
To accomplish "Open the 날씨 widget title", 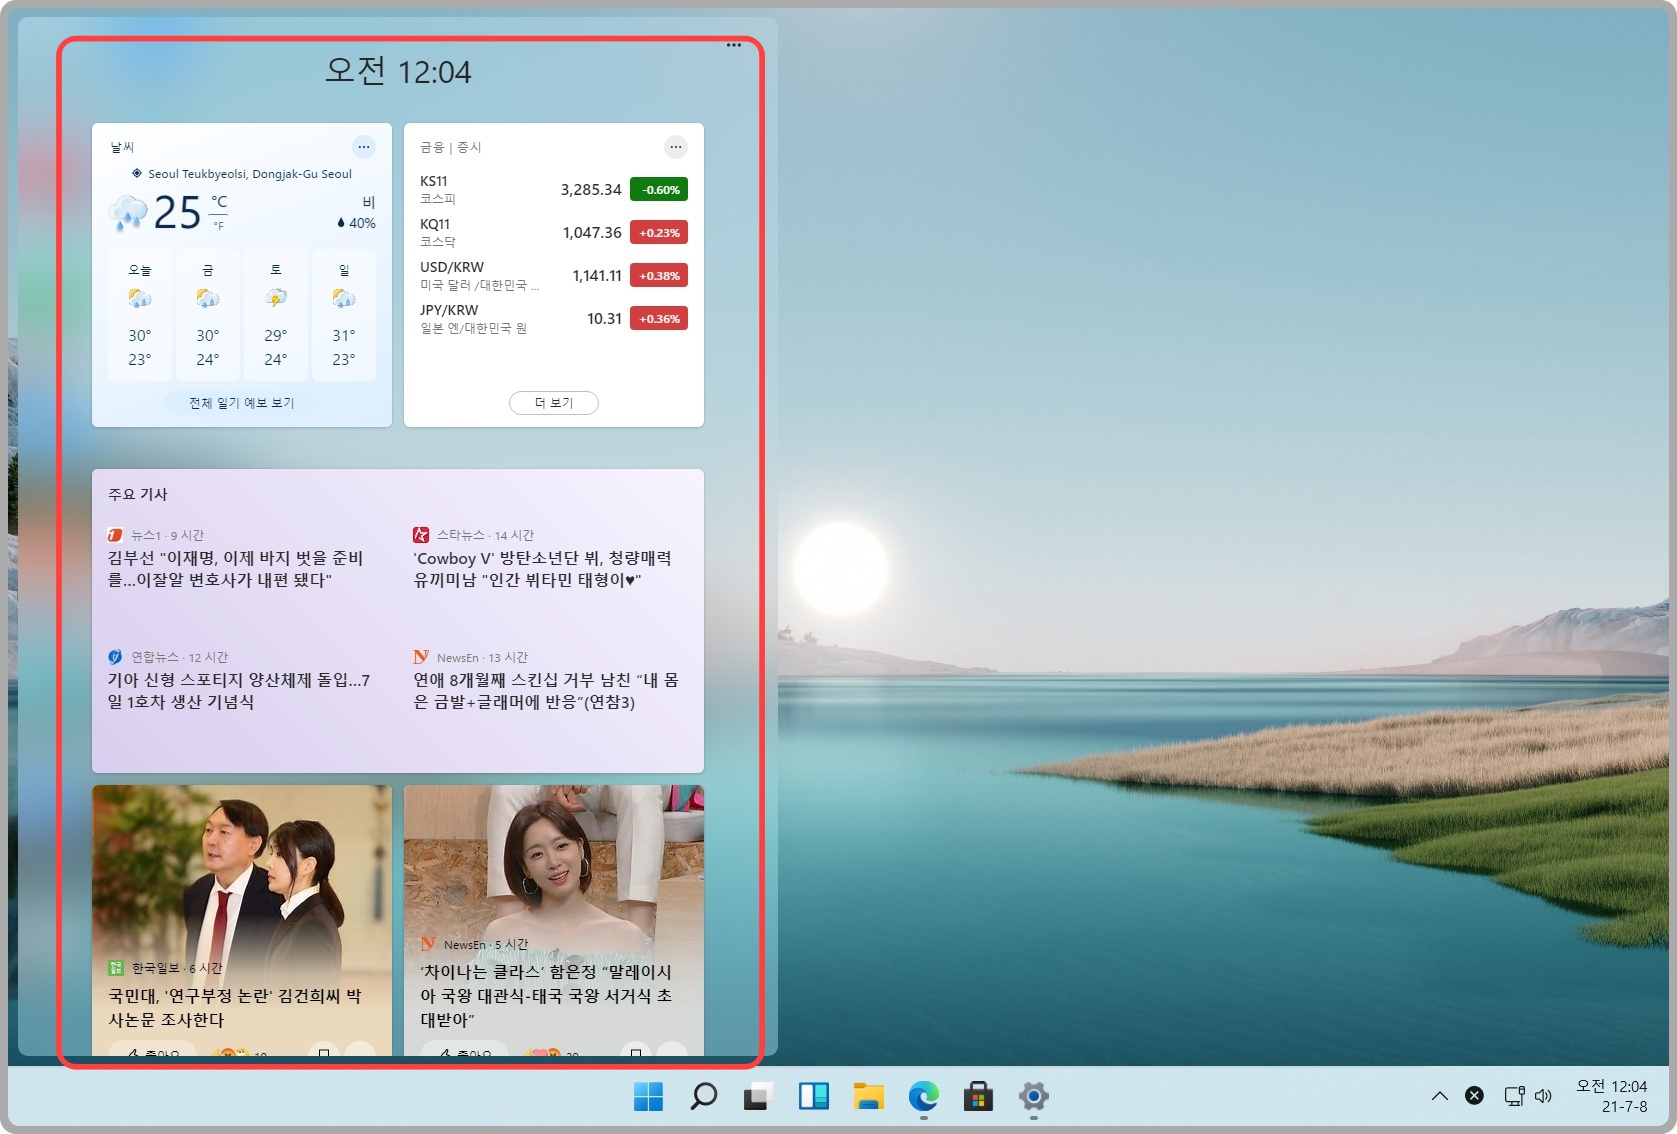I will click(x=122, y=147).
